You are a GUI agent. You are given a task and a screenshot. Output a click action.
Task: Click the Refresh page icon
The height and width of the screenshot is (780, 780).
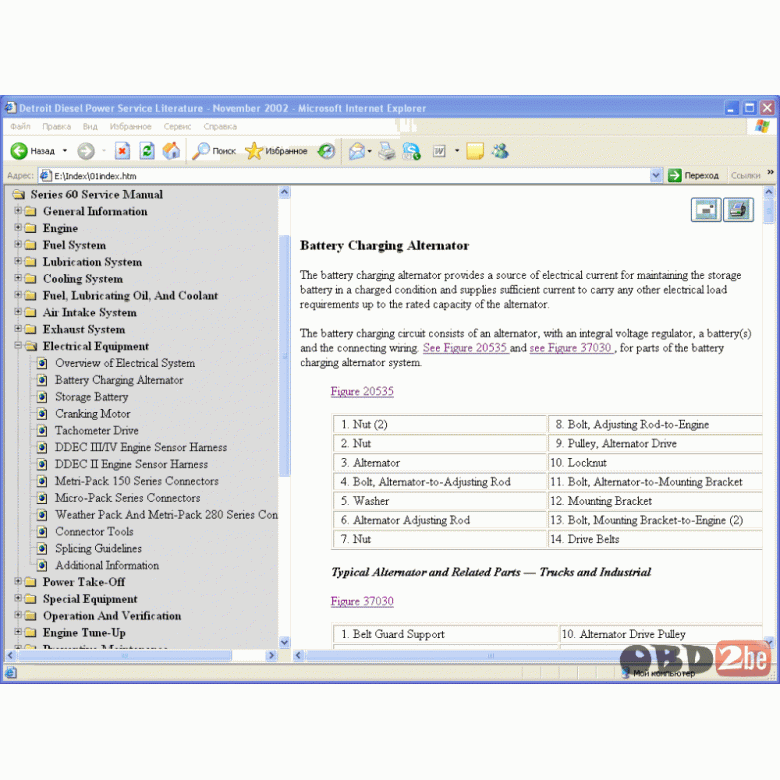point(147,151)
